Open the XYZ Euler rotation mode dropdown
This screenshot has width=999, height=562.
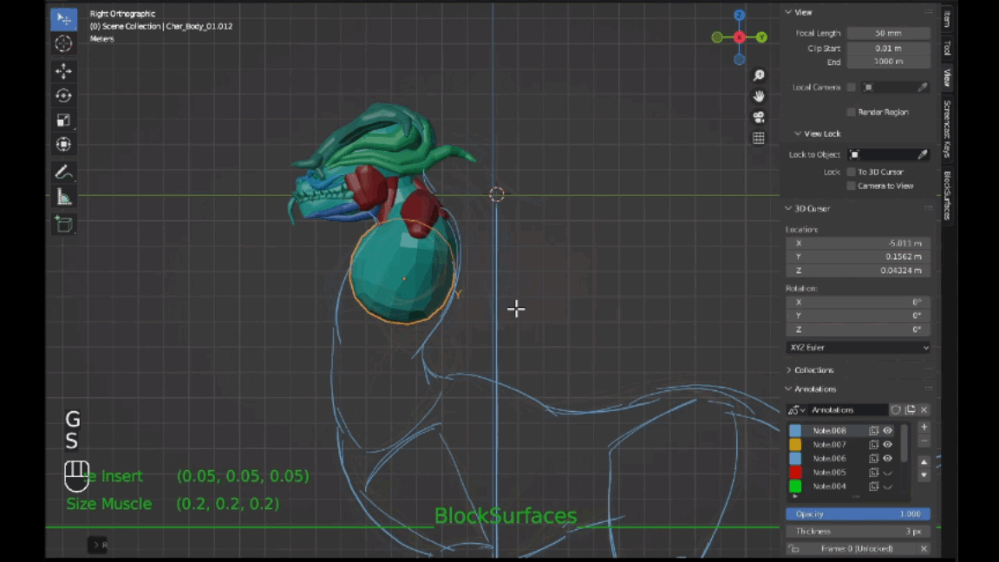tap(858, 348)
